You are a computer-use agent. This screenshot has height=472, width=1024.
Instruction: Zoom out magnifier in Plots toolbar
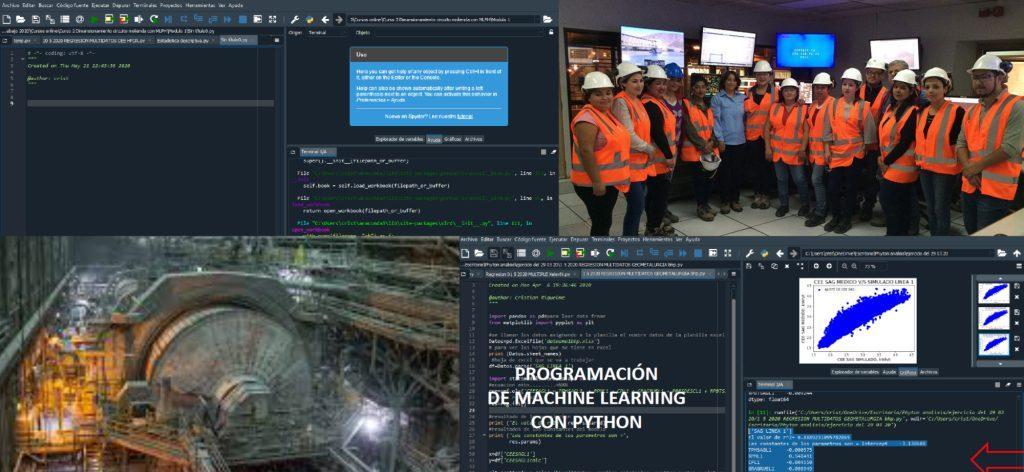click(x=844, y=266)
